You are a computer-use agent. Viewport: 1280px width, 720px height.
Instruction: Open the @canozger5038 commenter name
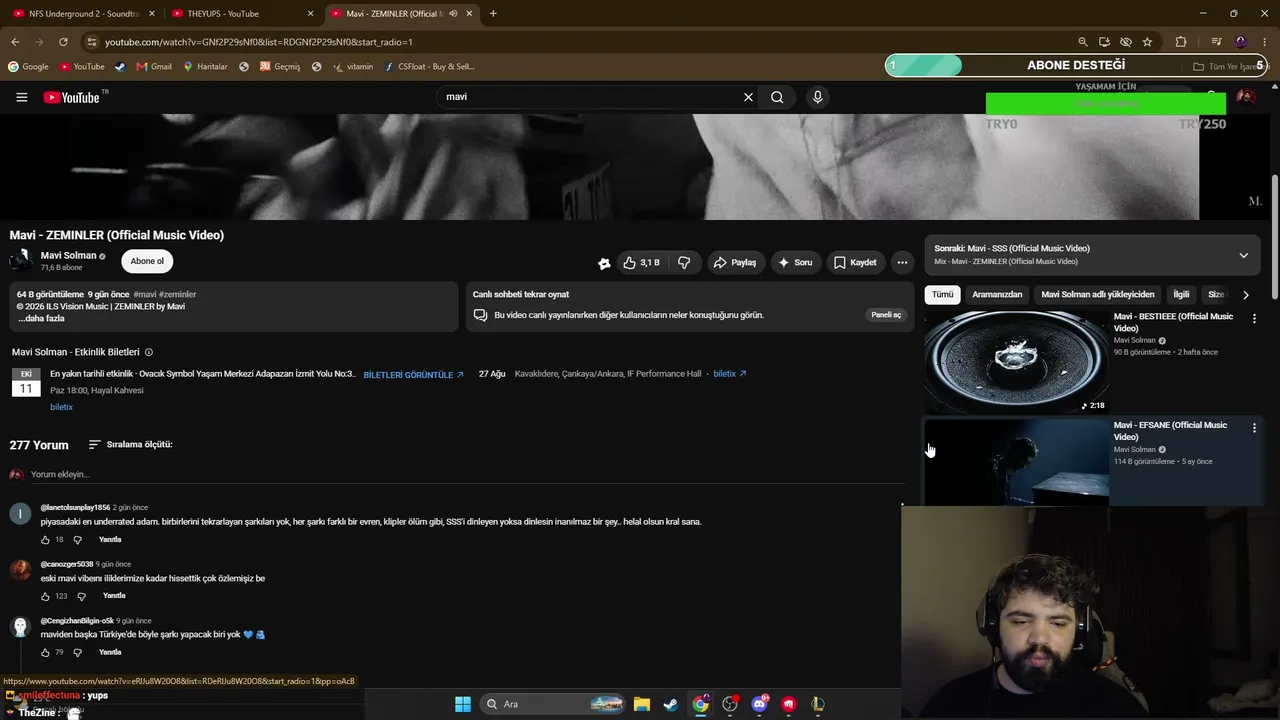(x=67, y=564)
